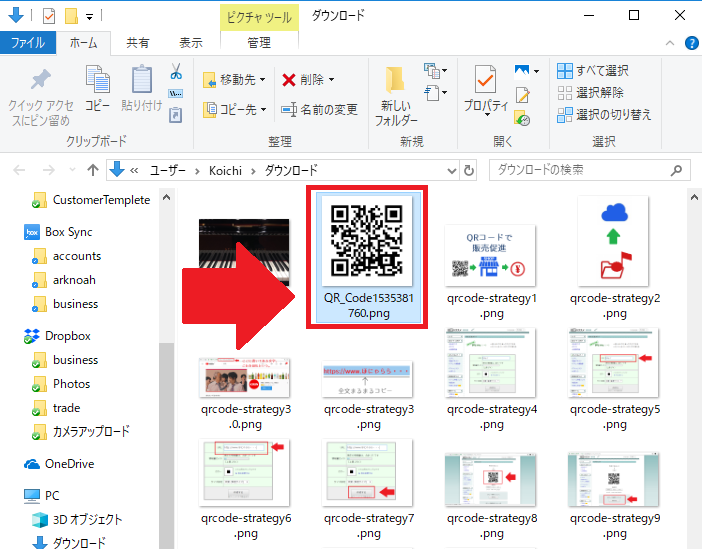702x549 pixels.
Task: Open the Help question mark icon
Action: click(691, 43)
